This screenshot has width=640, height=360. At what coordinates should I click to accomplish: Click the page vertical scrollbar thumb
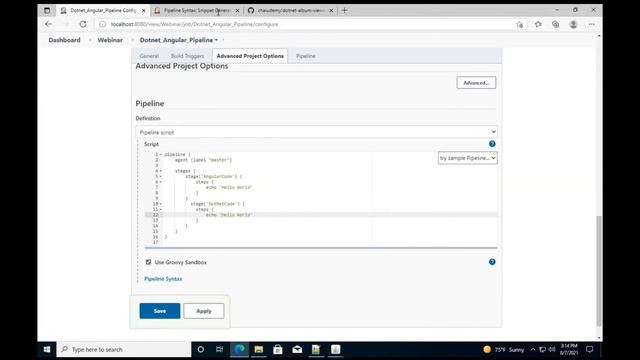point(599,271)
